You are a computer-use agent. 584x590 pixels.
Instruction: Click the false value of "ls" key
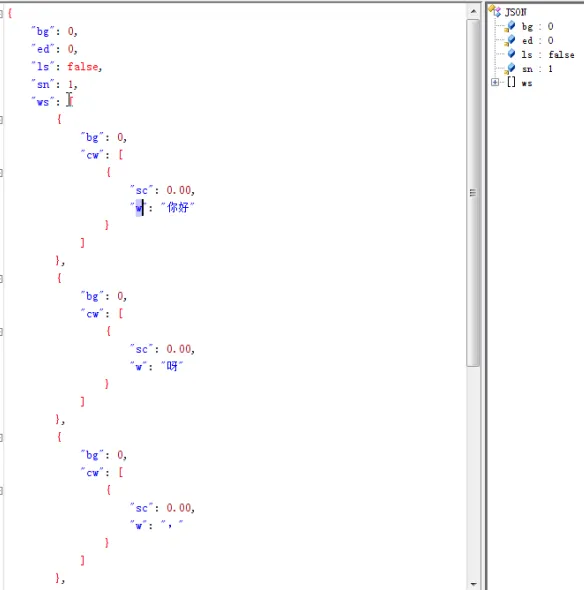83,67
